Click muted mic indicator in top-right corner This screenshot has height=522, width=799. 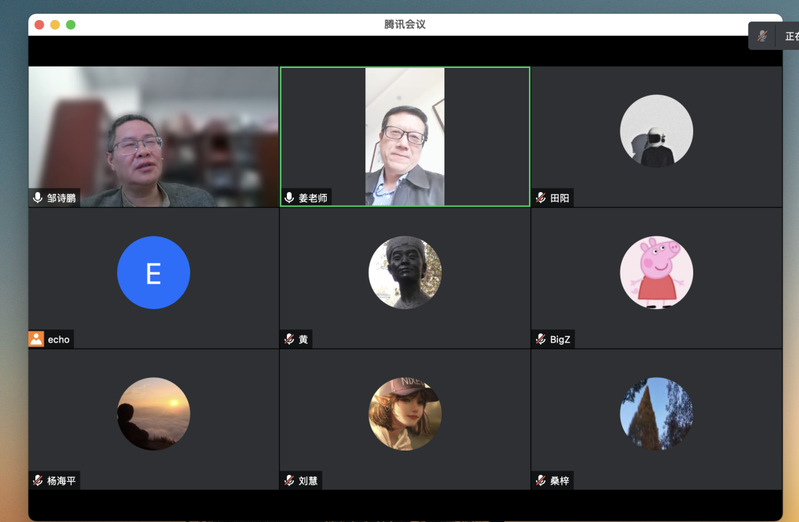(763, 36)
